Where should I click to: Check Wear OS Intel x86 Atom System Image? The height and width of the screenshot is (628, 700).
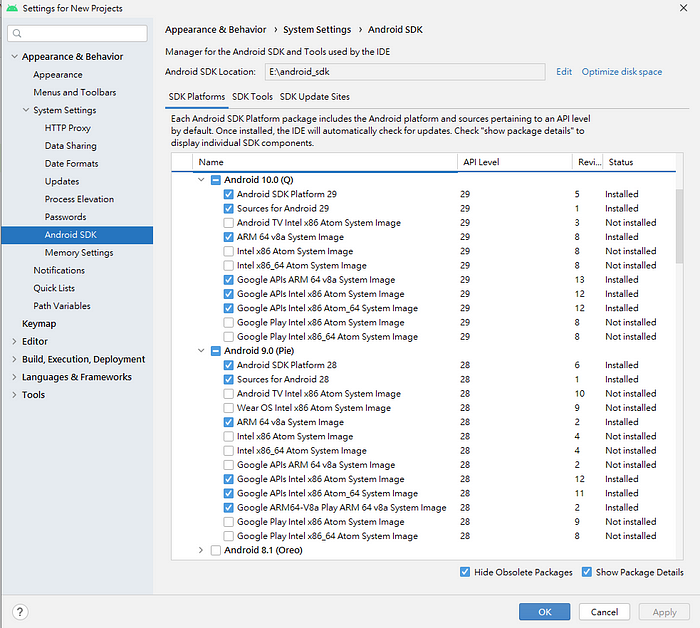[228, 408]
